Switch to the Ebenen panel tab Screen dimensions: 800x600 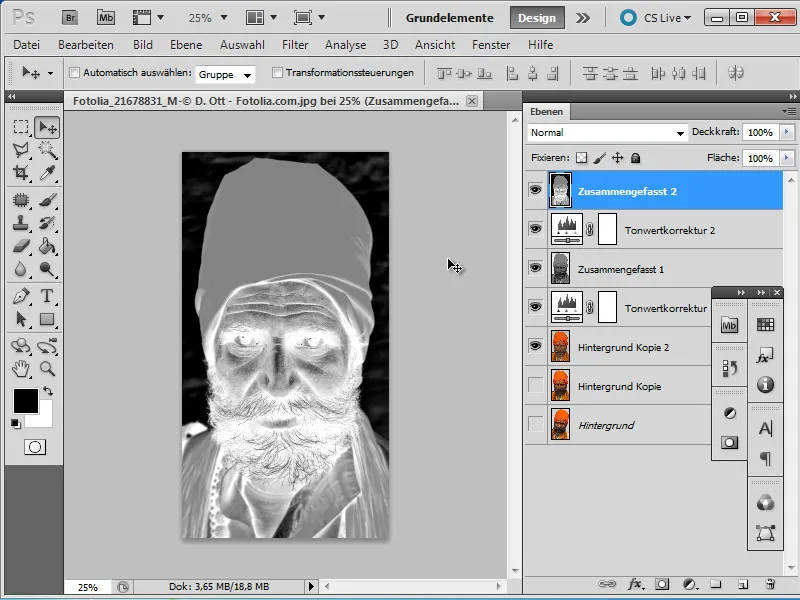546,112
